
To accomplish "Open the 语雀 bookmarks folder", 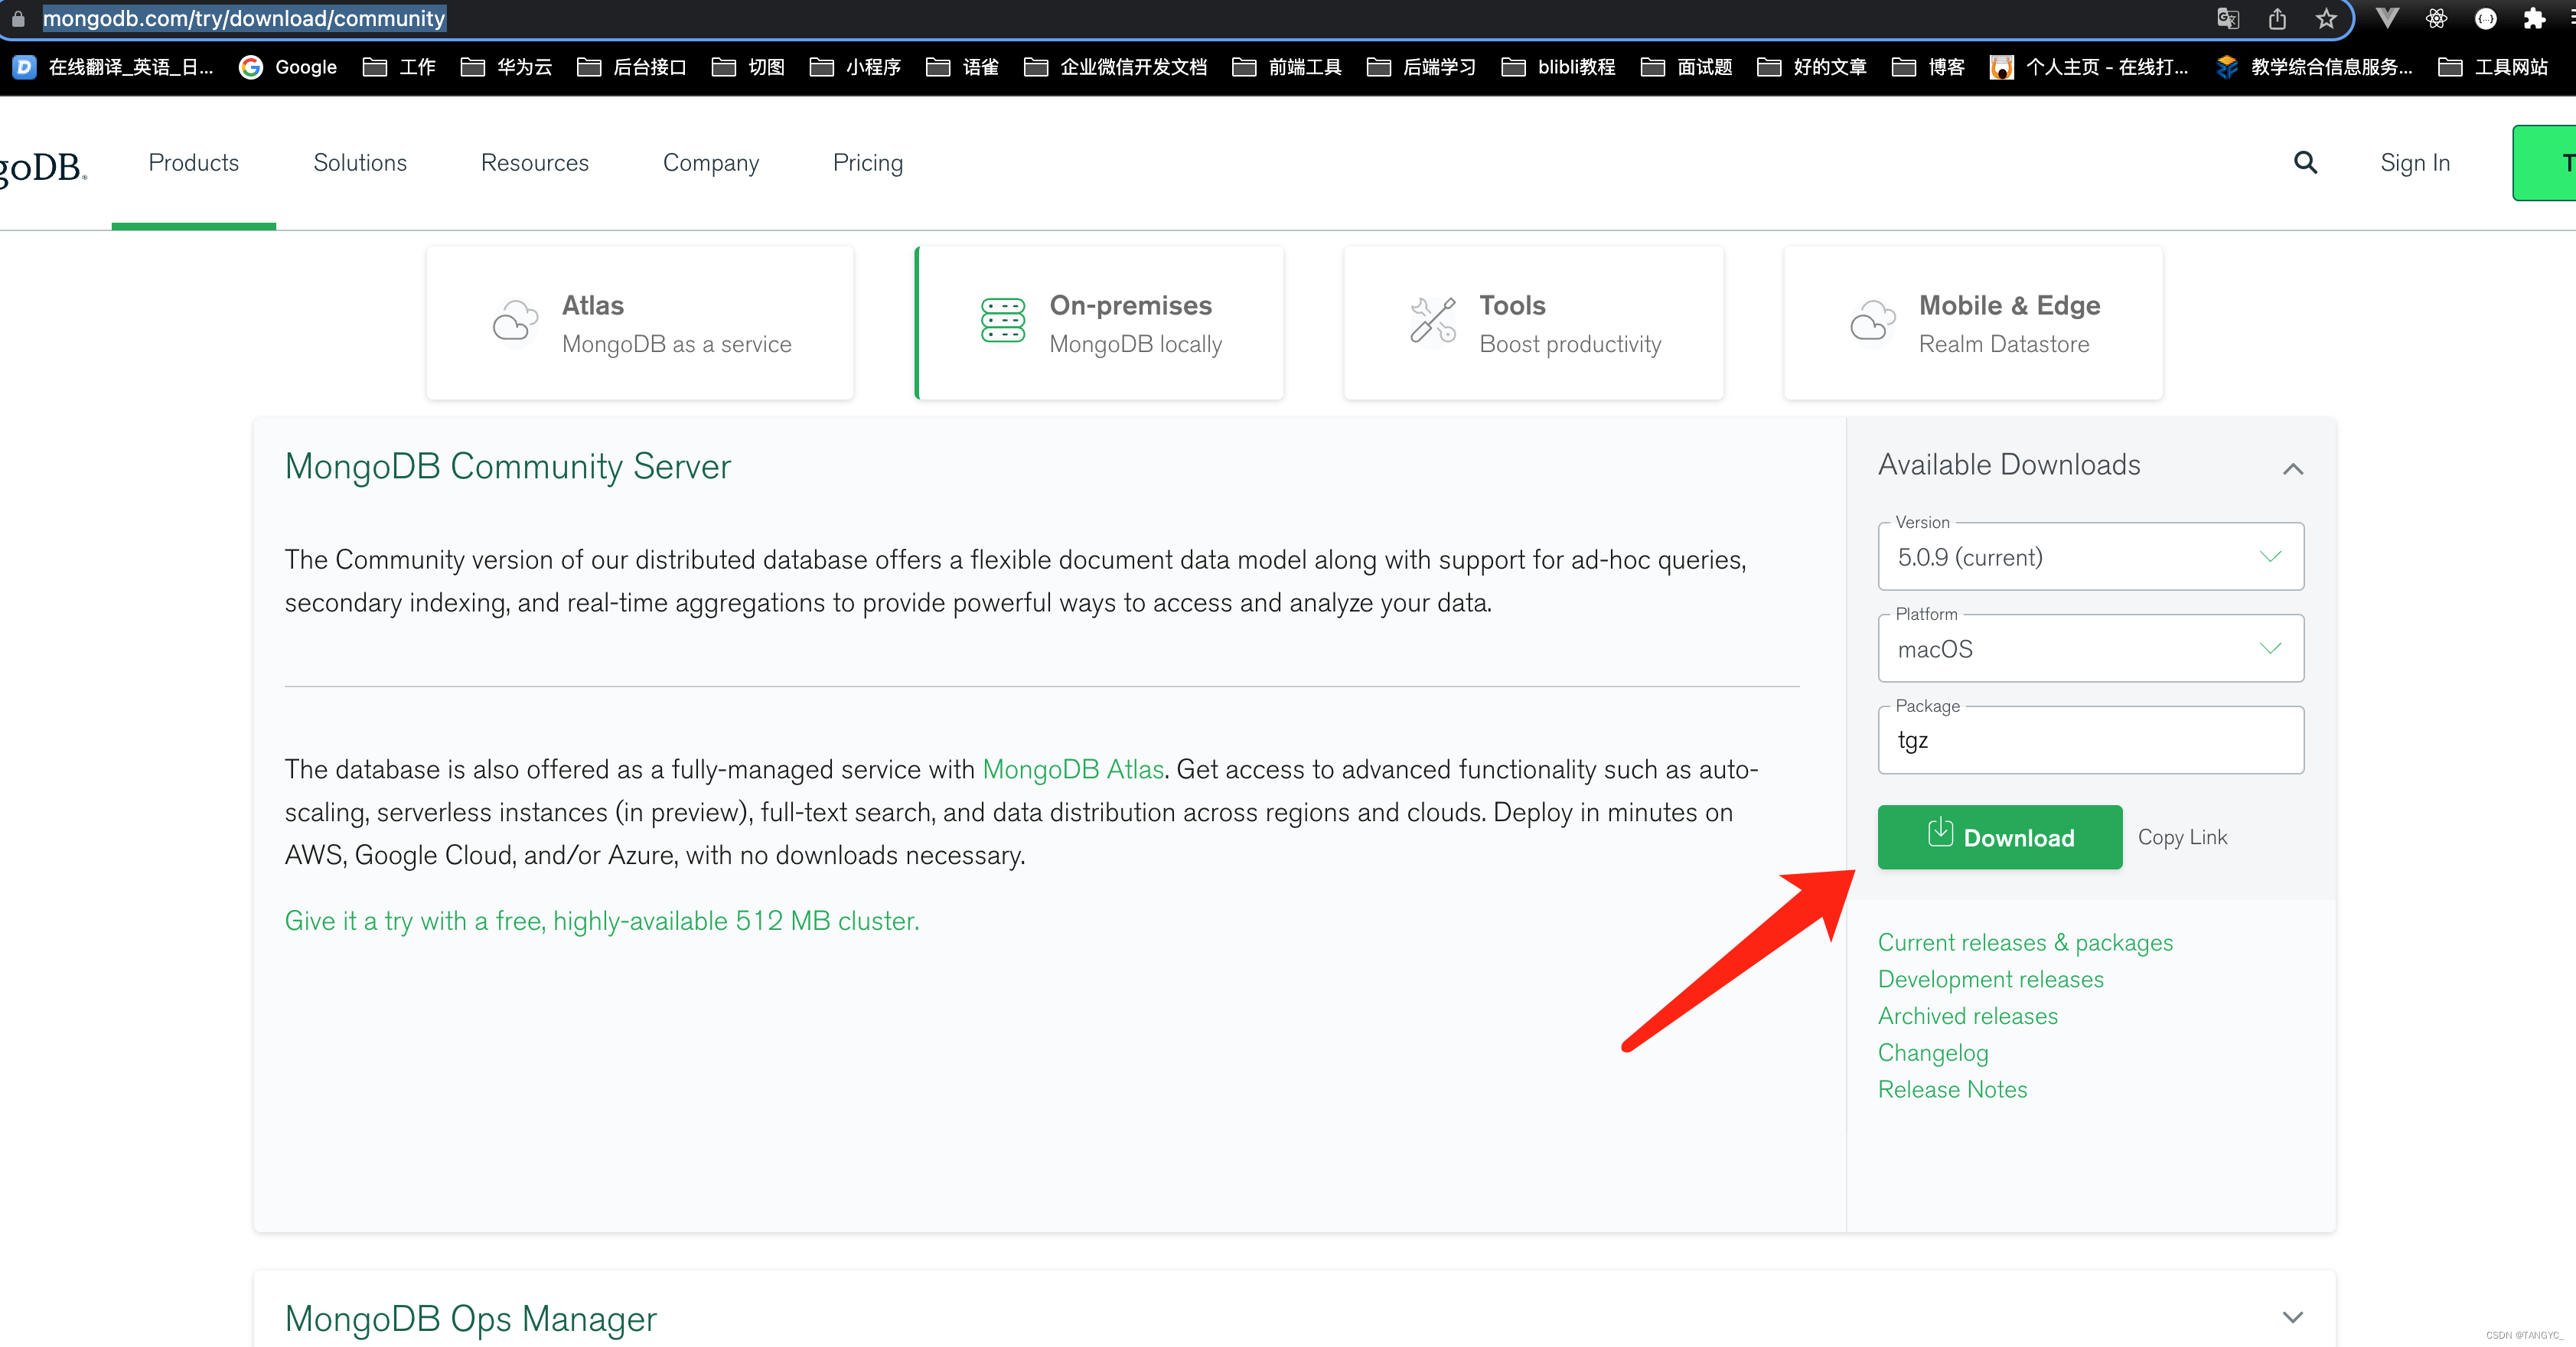I will click(x=962, y=67).
